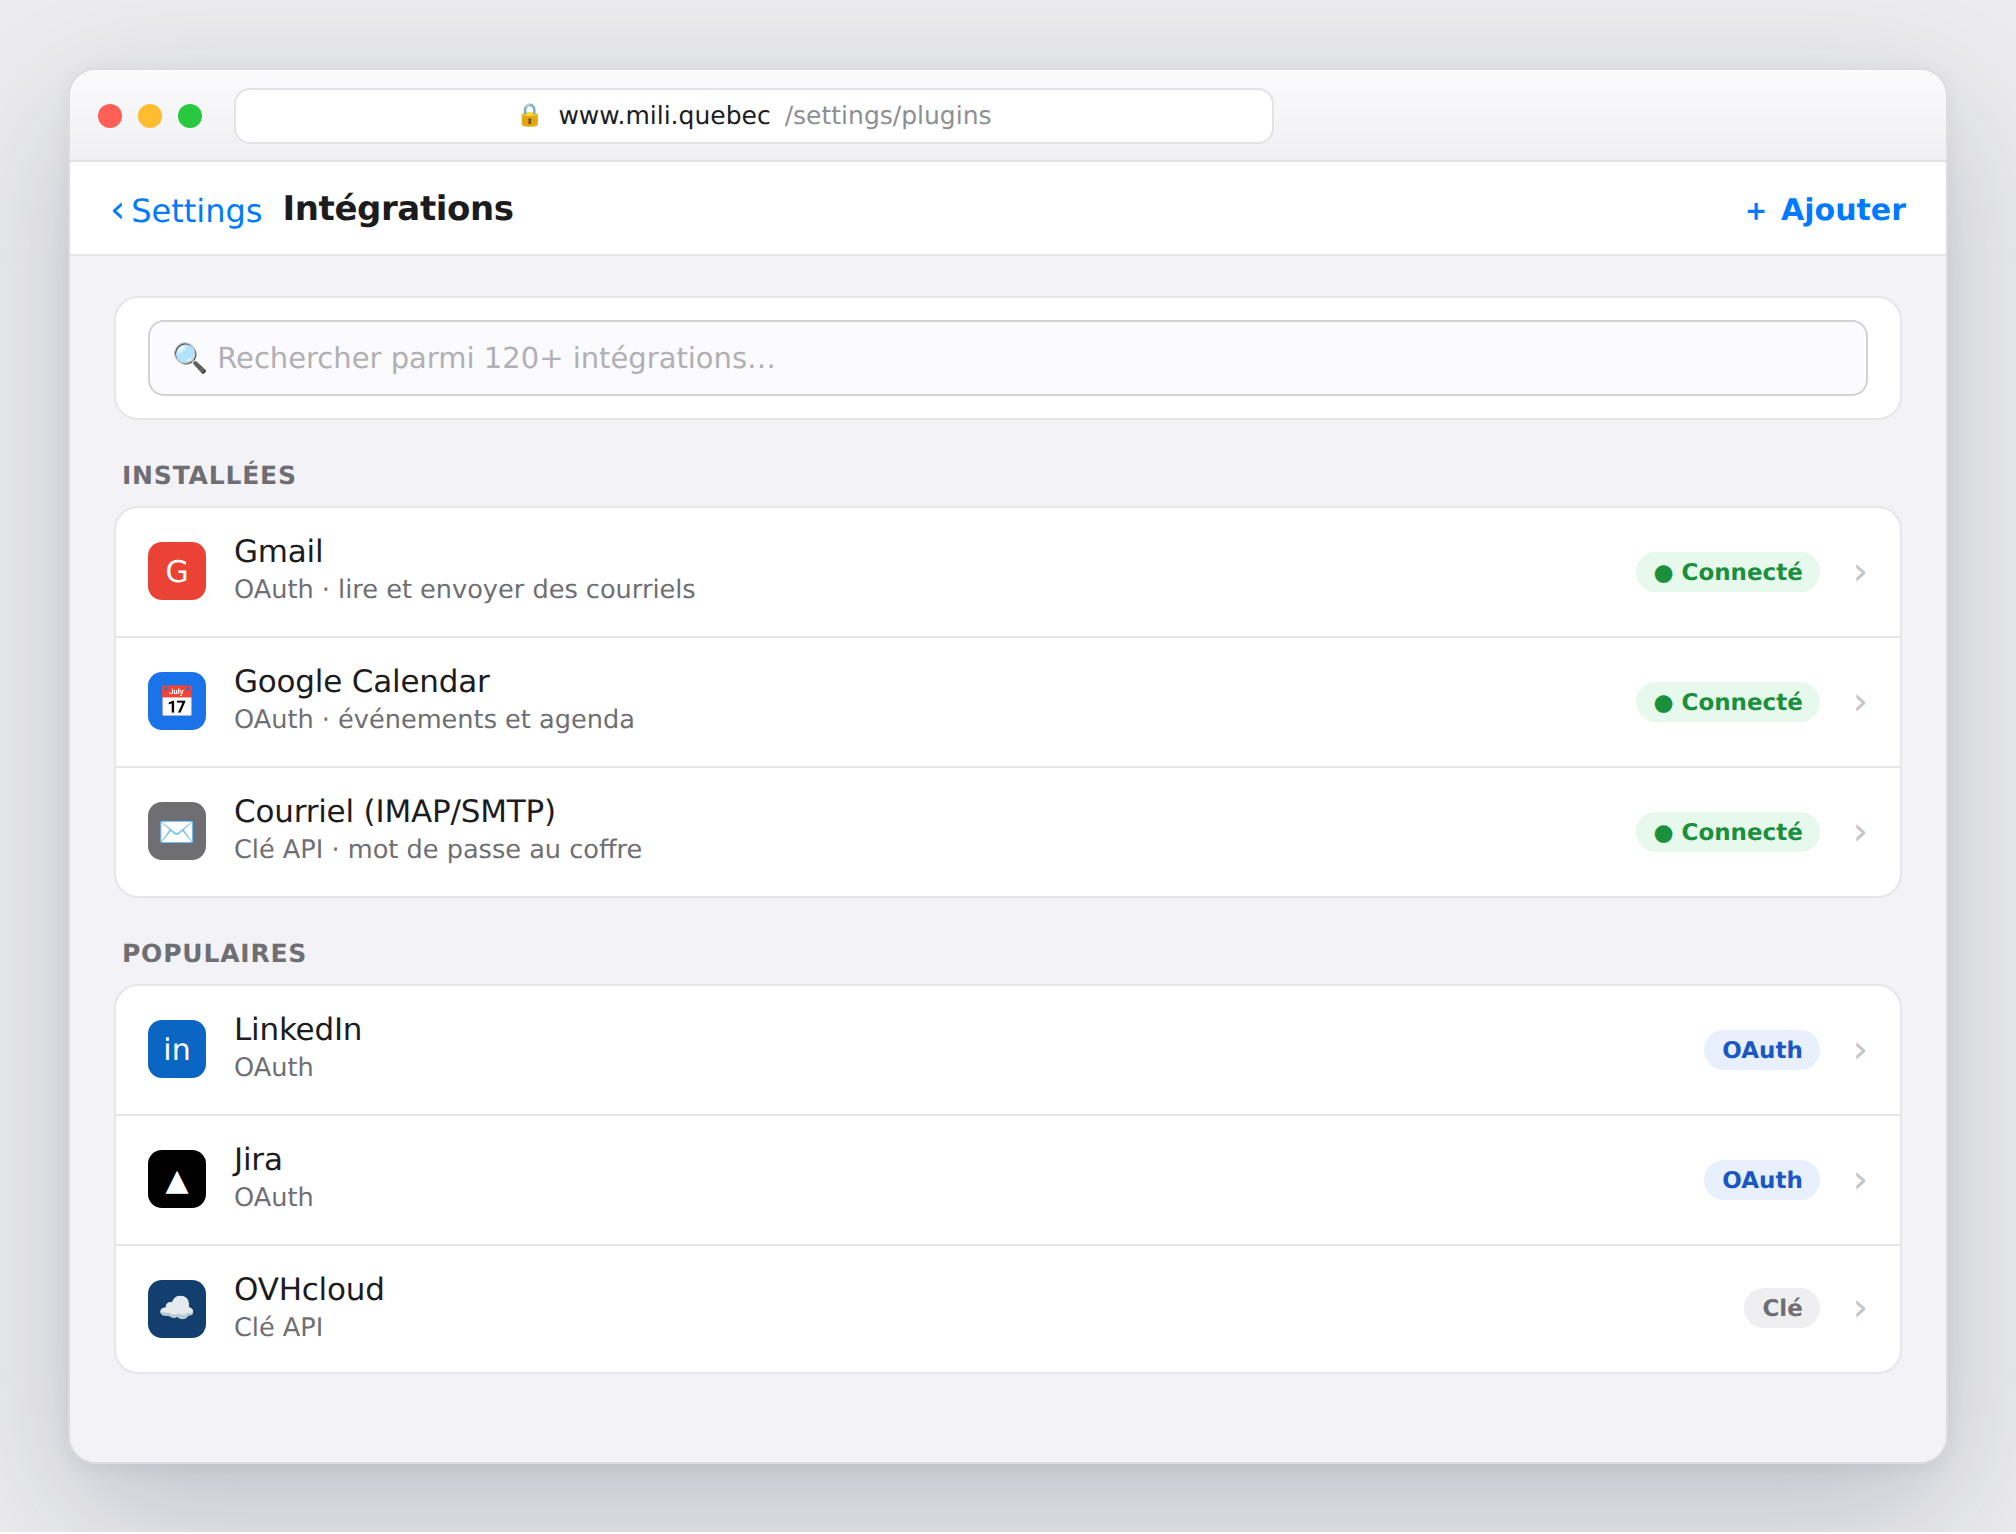Click the Jira triangle icon
This screenshot has height=1534, width=2016.
(x=177, y=1179)
